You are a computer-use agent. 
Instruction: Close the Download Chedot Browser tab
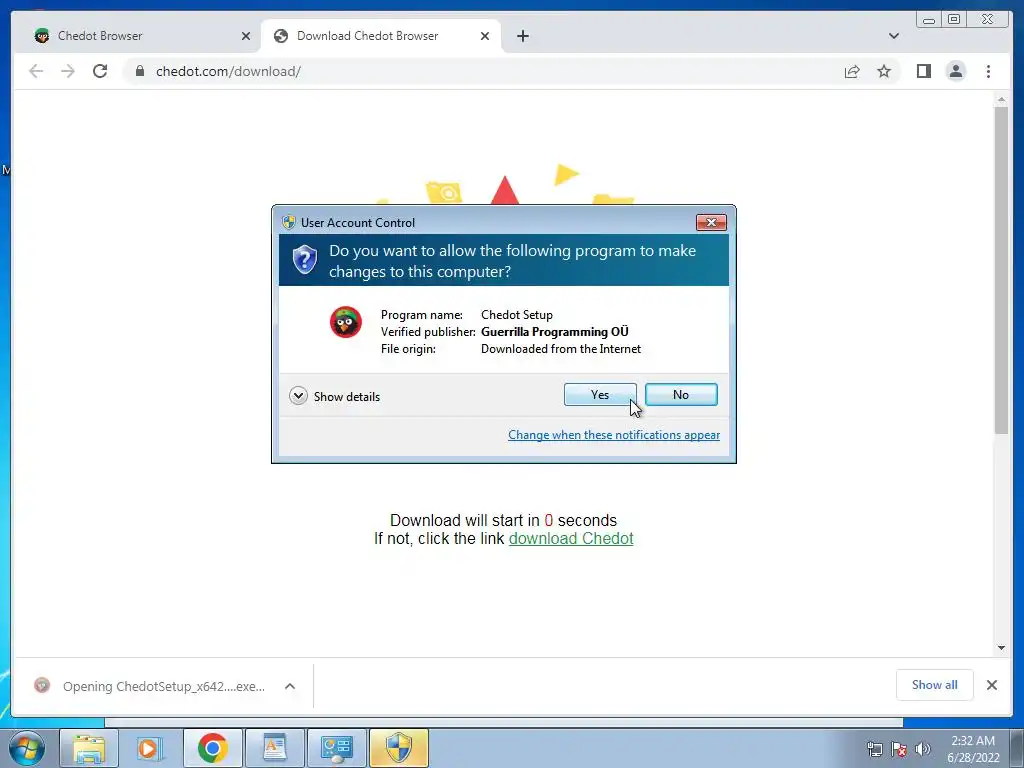(x=485, y=36)
